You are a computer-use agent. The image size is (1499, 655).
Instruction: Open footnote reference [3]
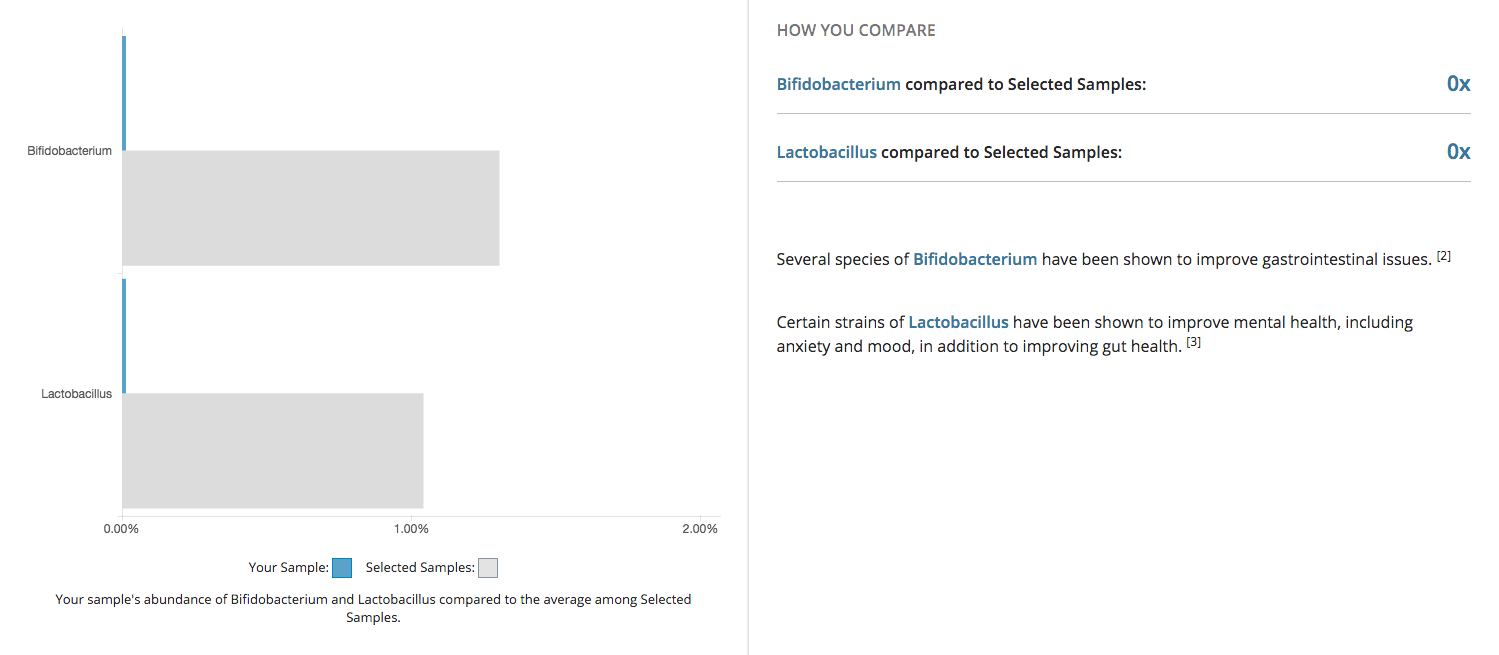[1193, 342]
